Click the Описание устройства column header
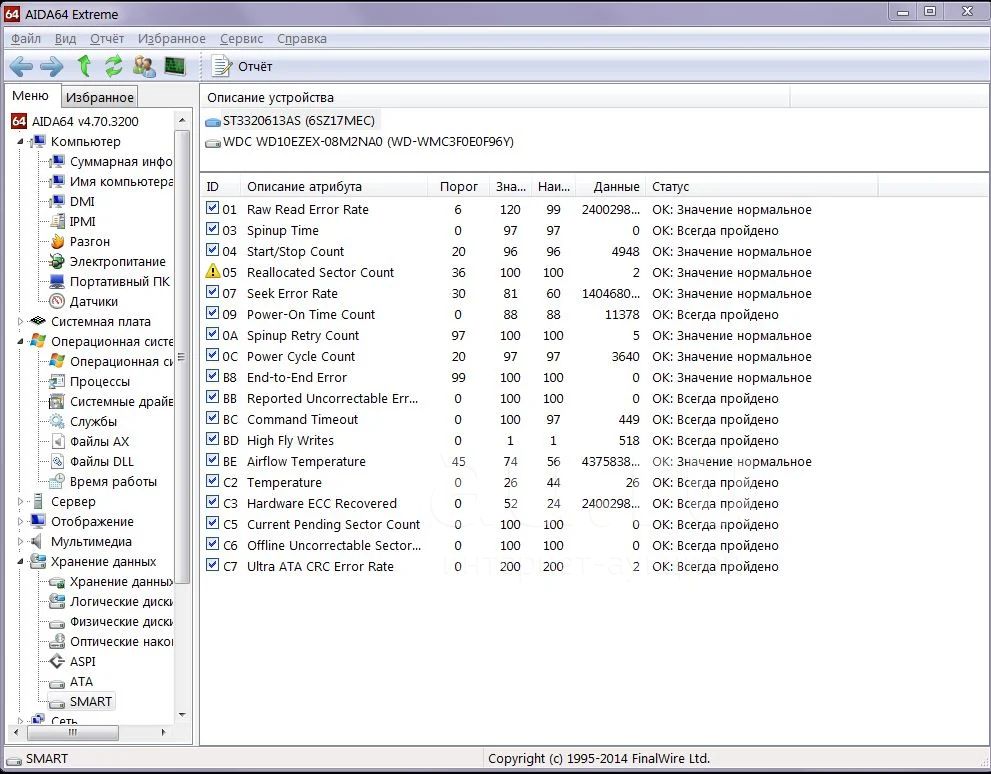Screen dimensions: 991x774 click(495, 97)
